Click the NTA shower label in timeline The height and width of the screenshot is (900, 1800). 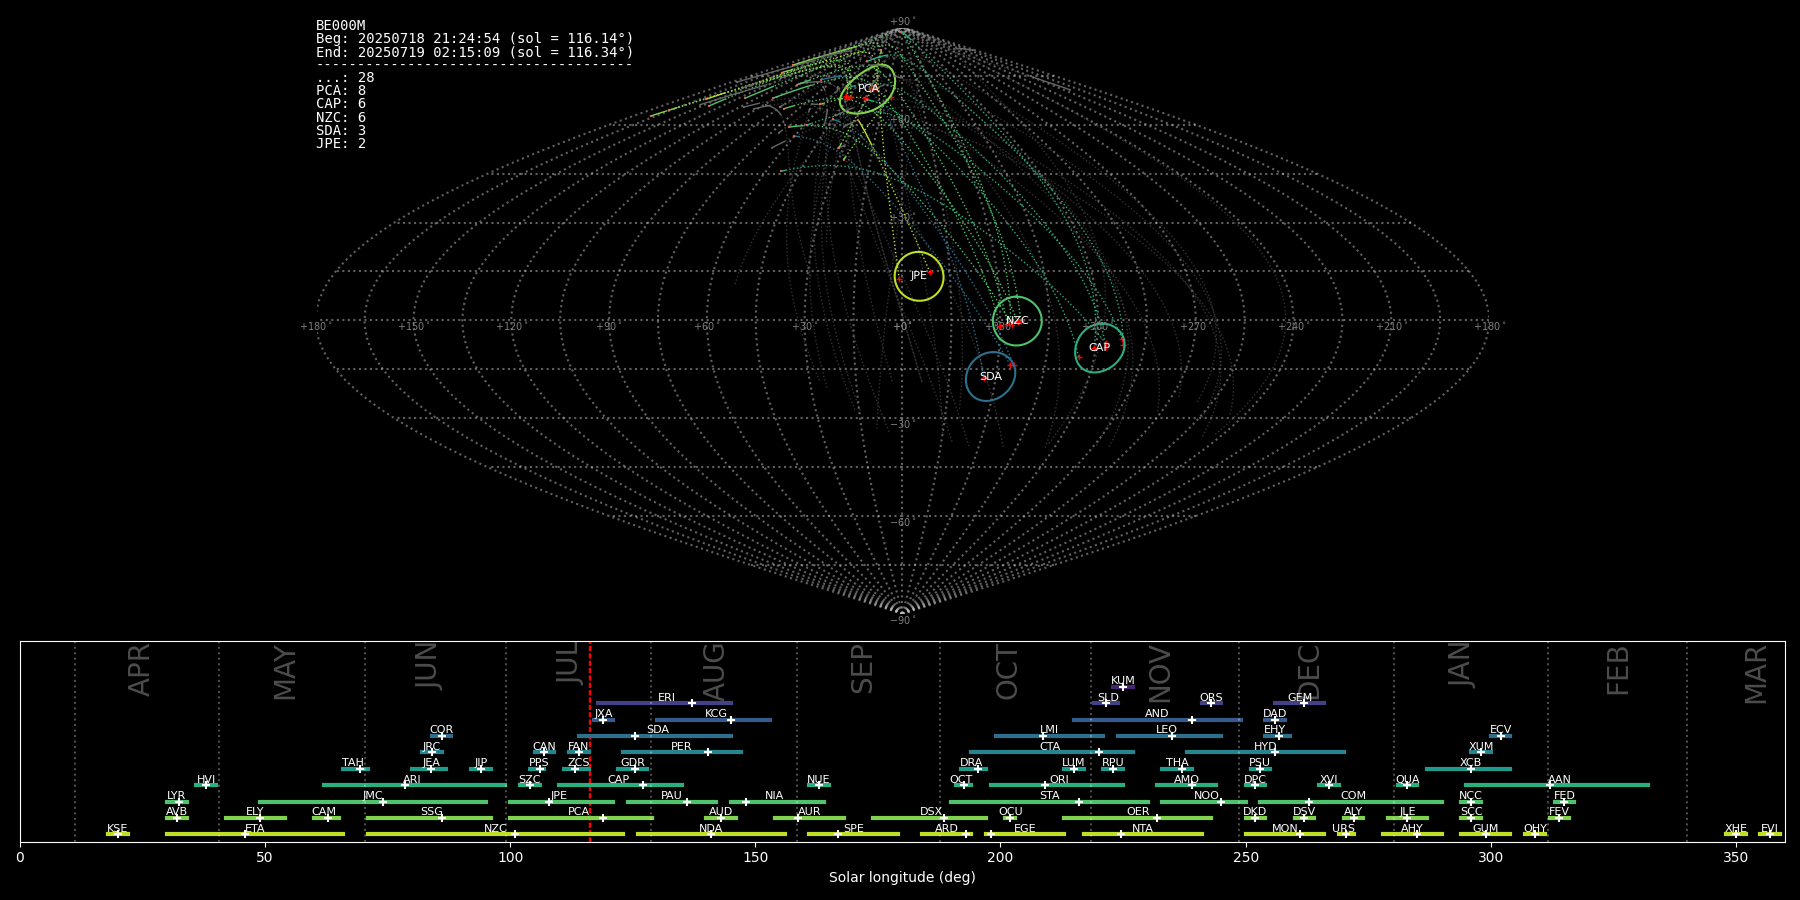click(x=1143, y=829)
